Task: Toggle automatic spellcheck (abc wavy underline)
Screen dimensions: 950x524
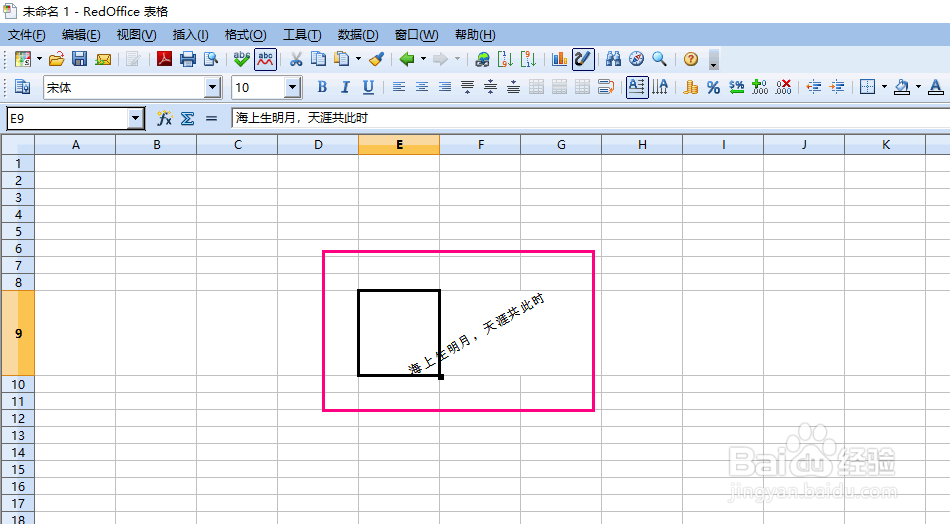Action: point(265,59)
